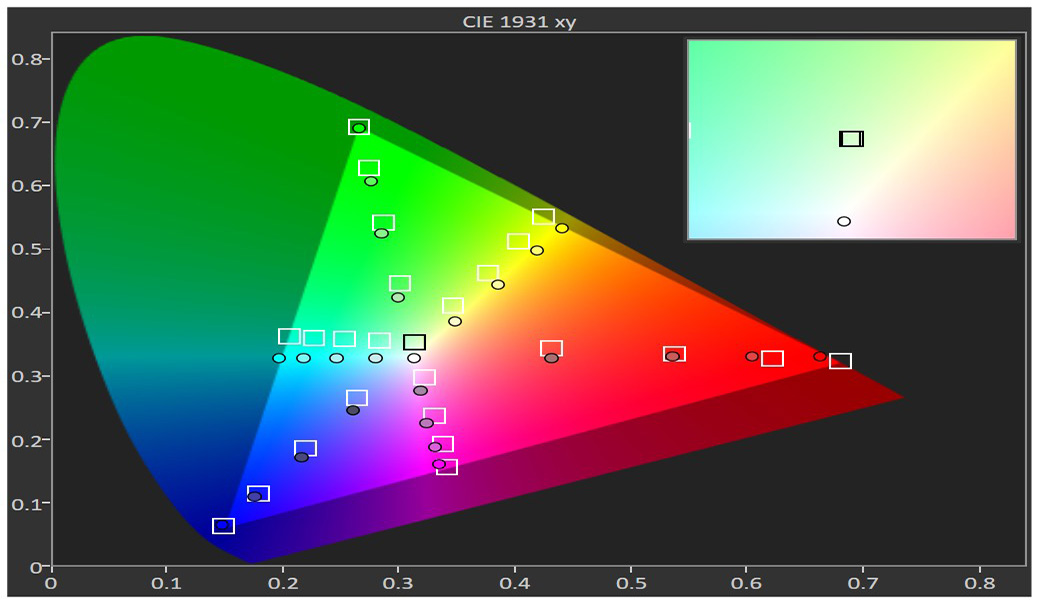
Task: Select the white measured circle below black square
Action: click(x=414, y=358)
